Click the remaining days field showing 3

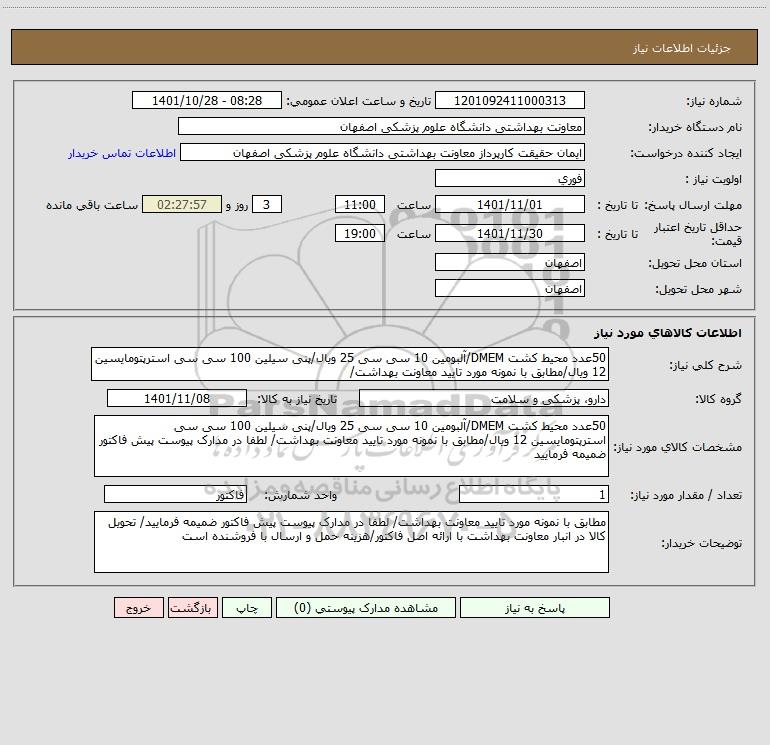click(x=267, y=204)
